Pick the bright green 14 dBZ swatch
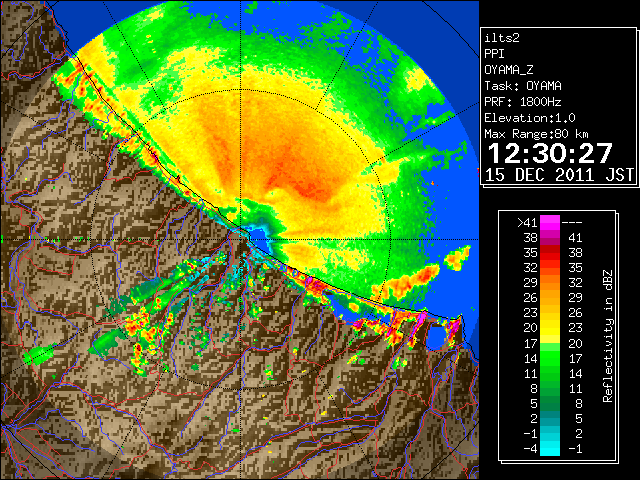Screen dimensions: 640x480 coord(550,358)
